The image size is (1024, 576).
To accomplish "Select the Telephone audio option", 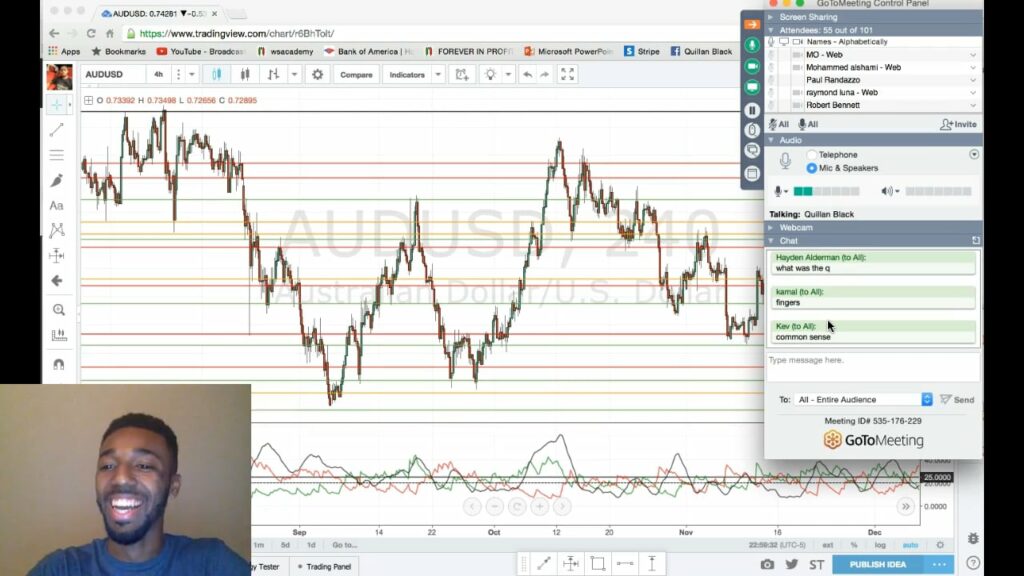I will [811, 155].
